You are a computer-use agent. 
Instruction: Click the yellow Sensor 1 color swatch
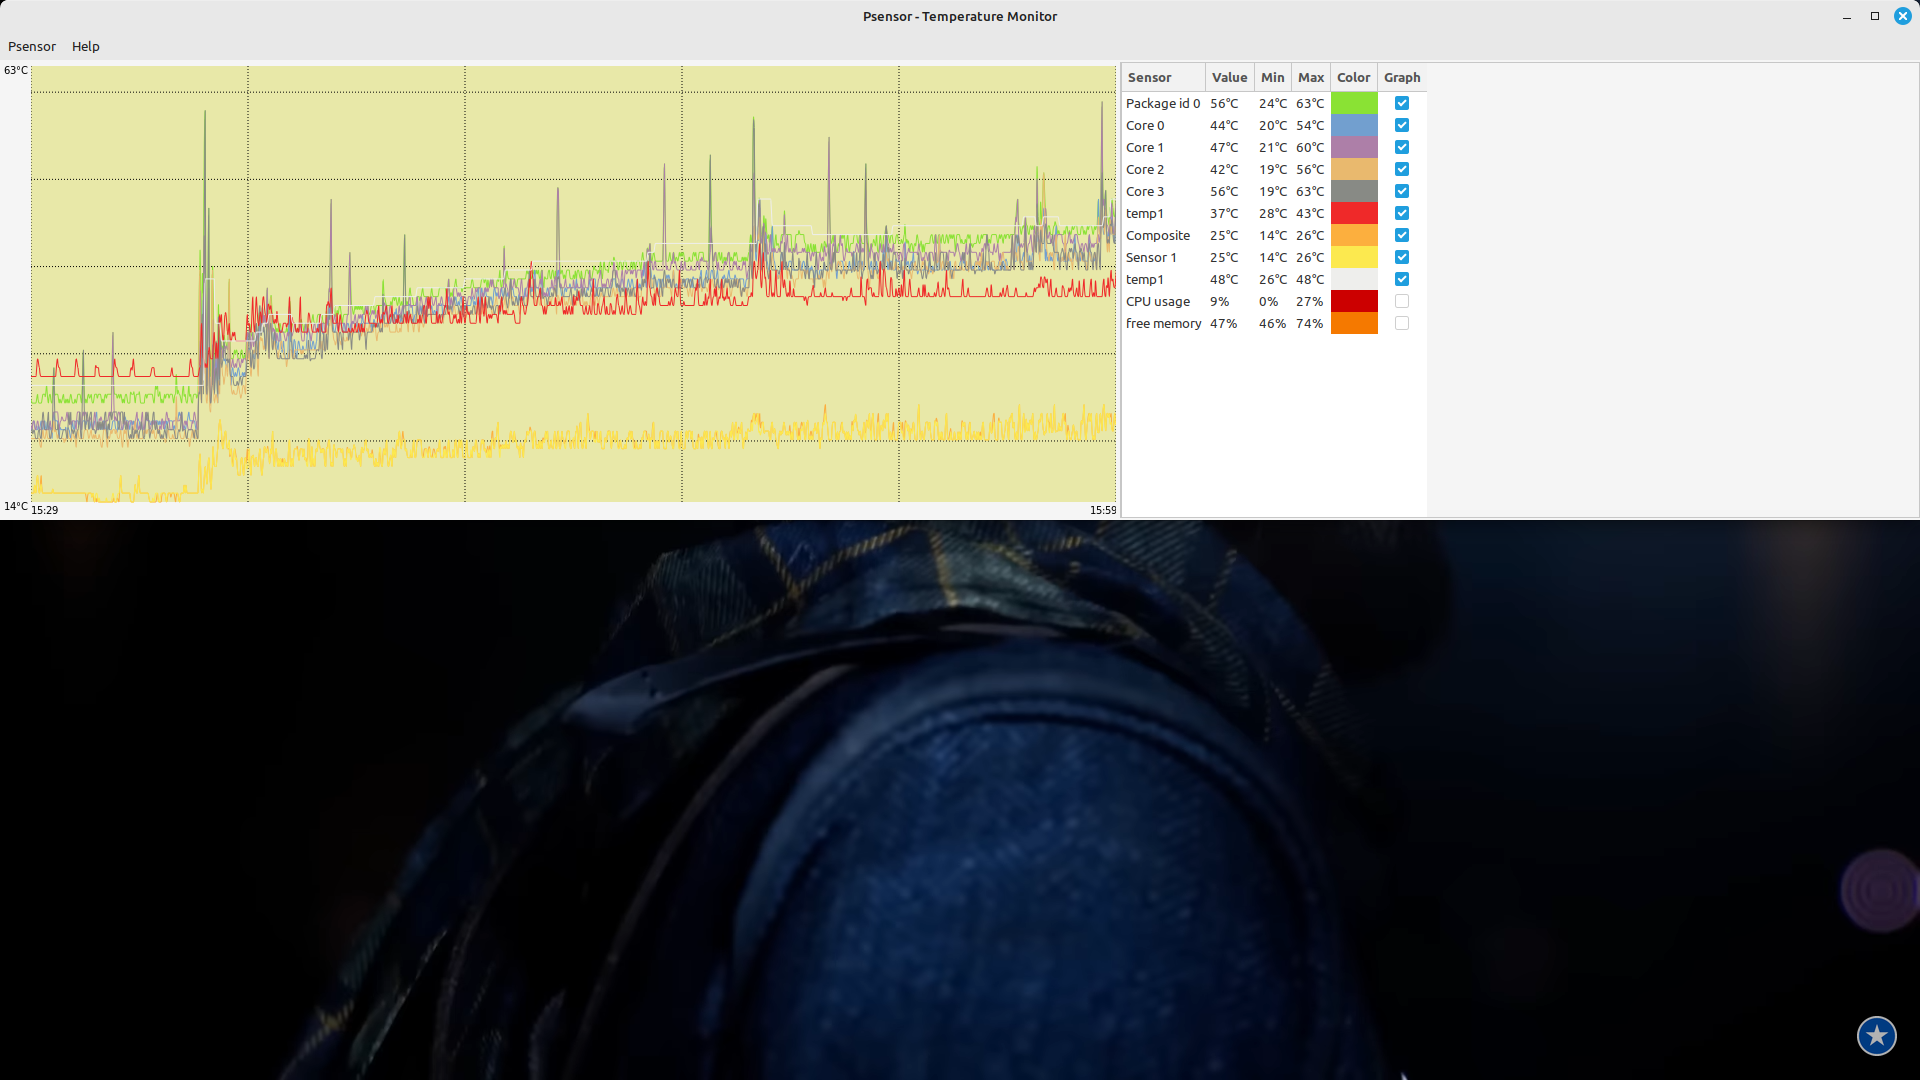(1354, 257)
